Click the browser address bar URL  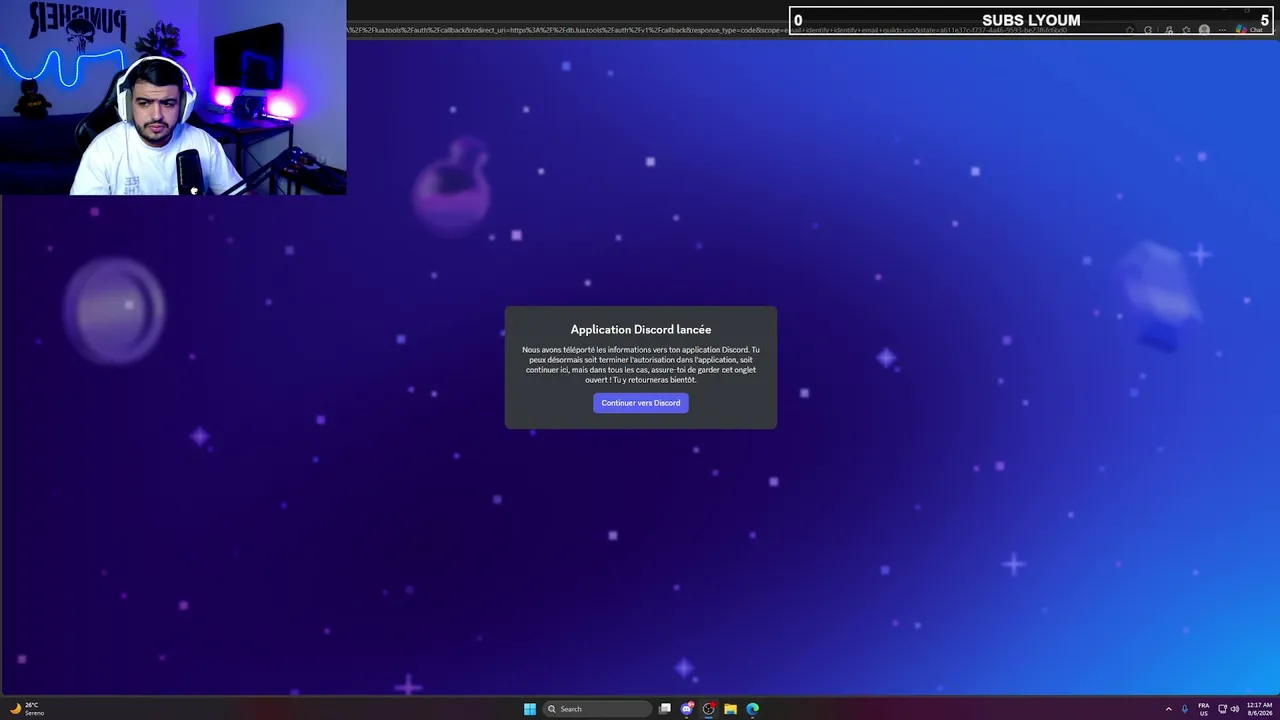pos(707,30)
